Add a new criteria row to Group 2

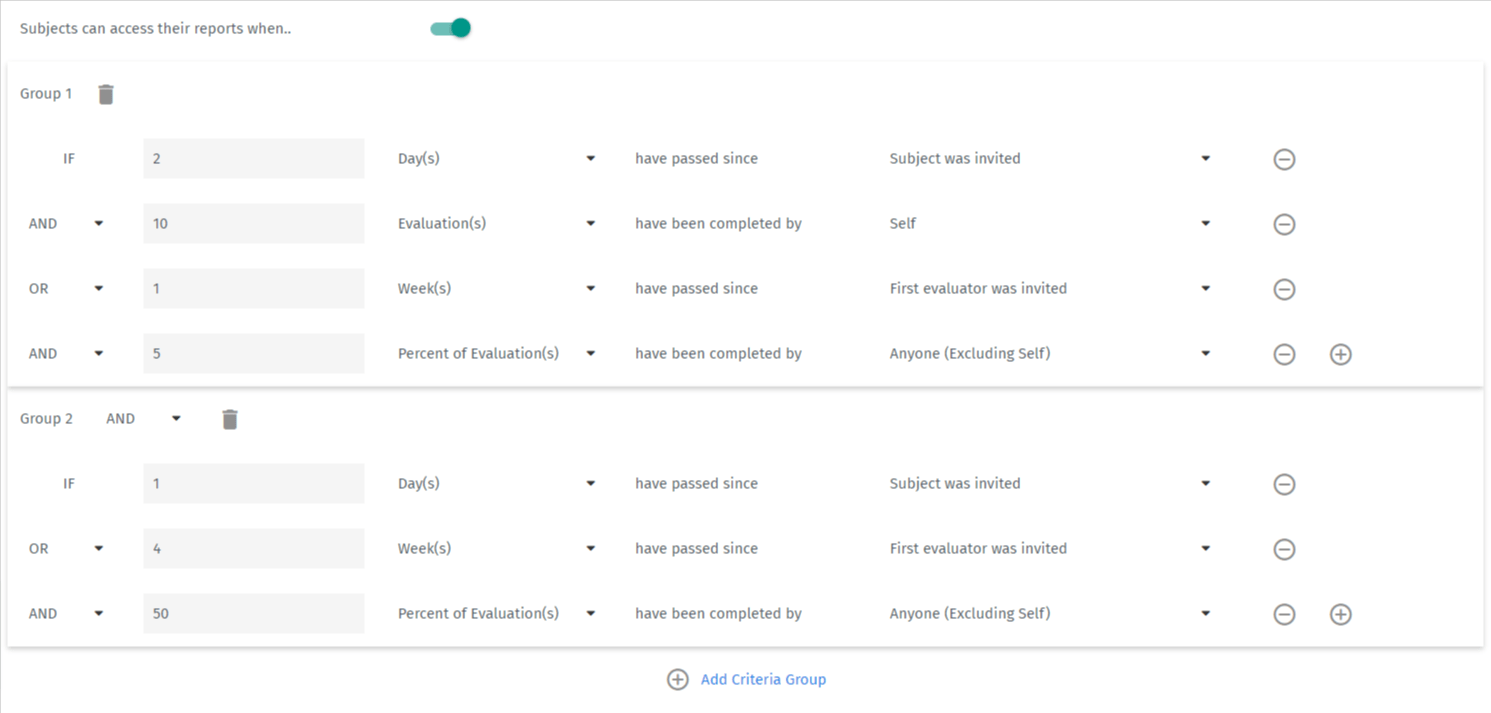1340,614
